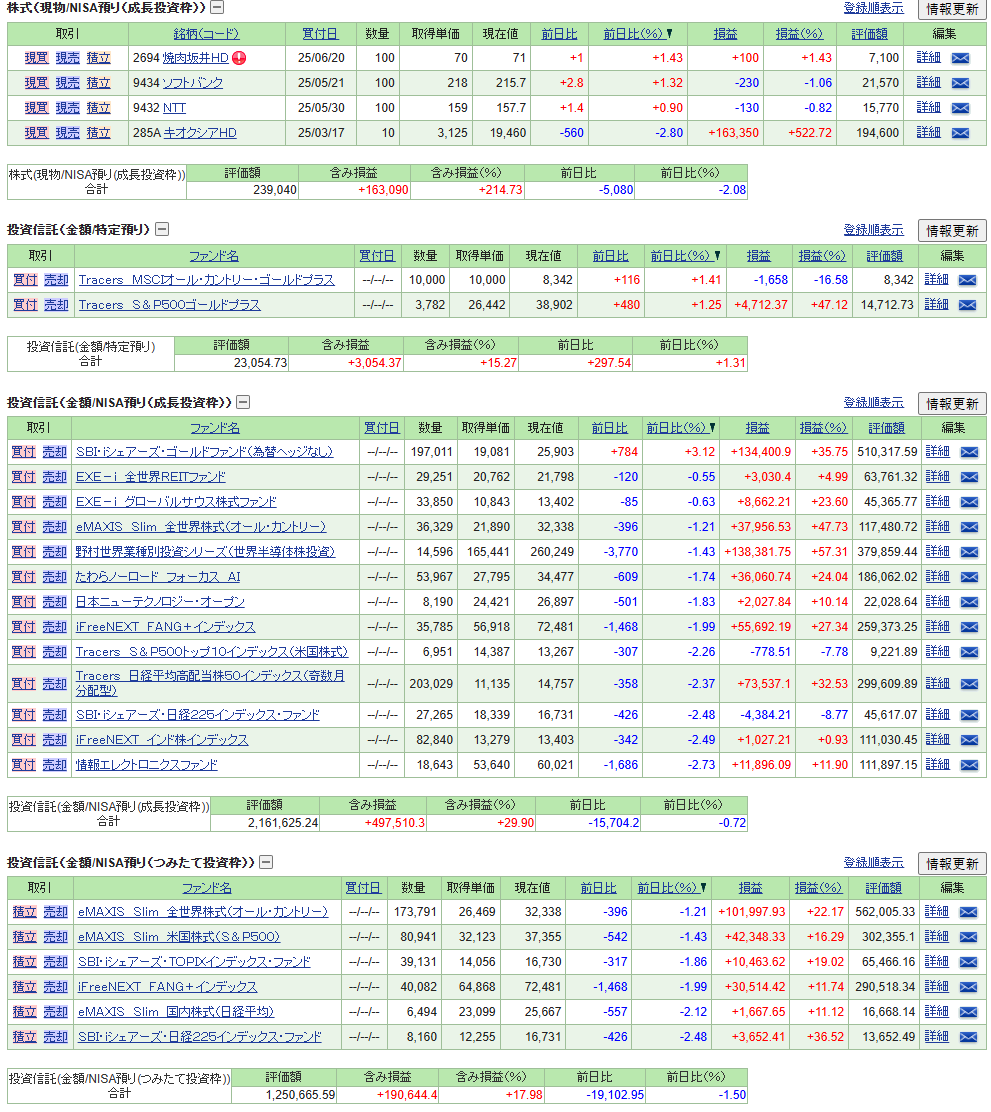Click 売却 for SBI・iシェアーズ・ゴールドファンド
Image resolution: width=991 pixels, height=1112 pixels.
[x=54, y=452]
